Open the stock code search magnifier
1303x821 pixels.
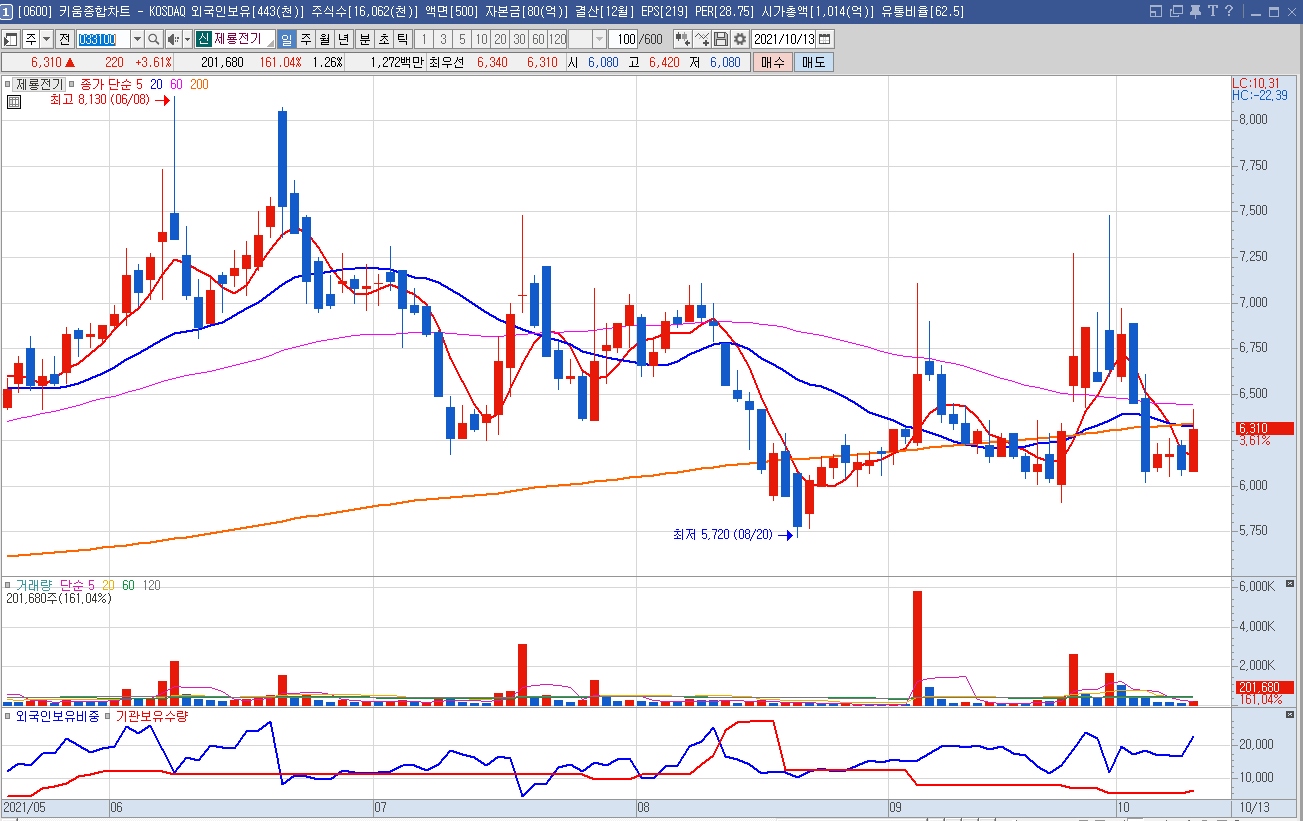coord(154,39)
